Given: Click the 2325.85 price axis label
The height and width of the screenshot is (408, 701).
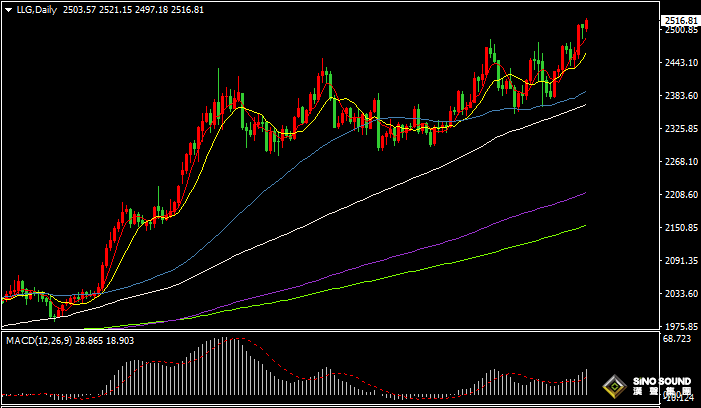Looking at the screenshot, I should point(680,129).
